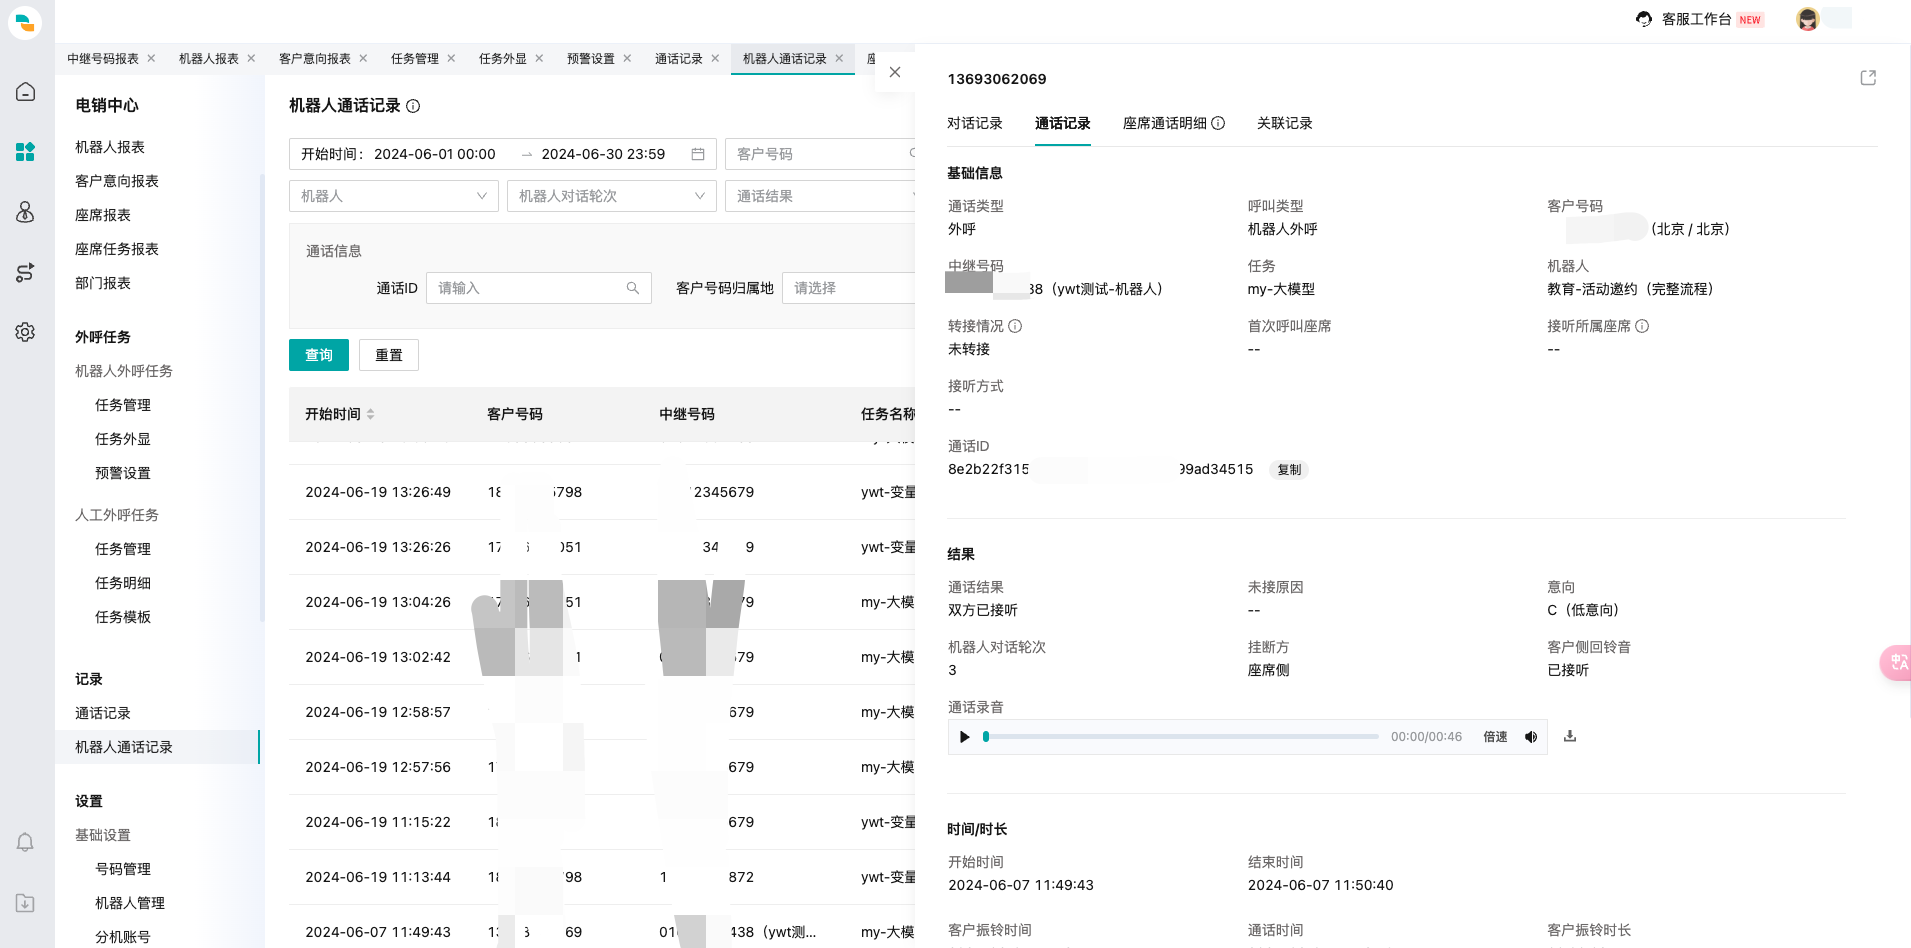Open 部门报表 in sidebar
Viewport: 1911px width, 948px height.
(x=103, y=283)
